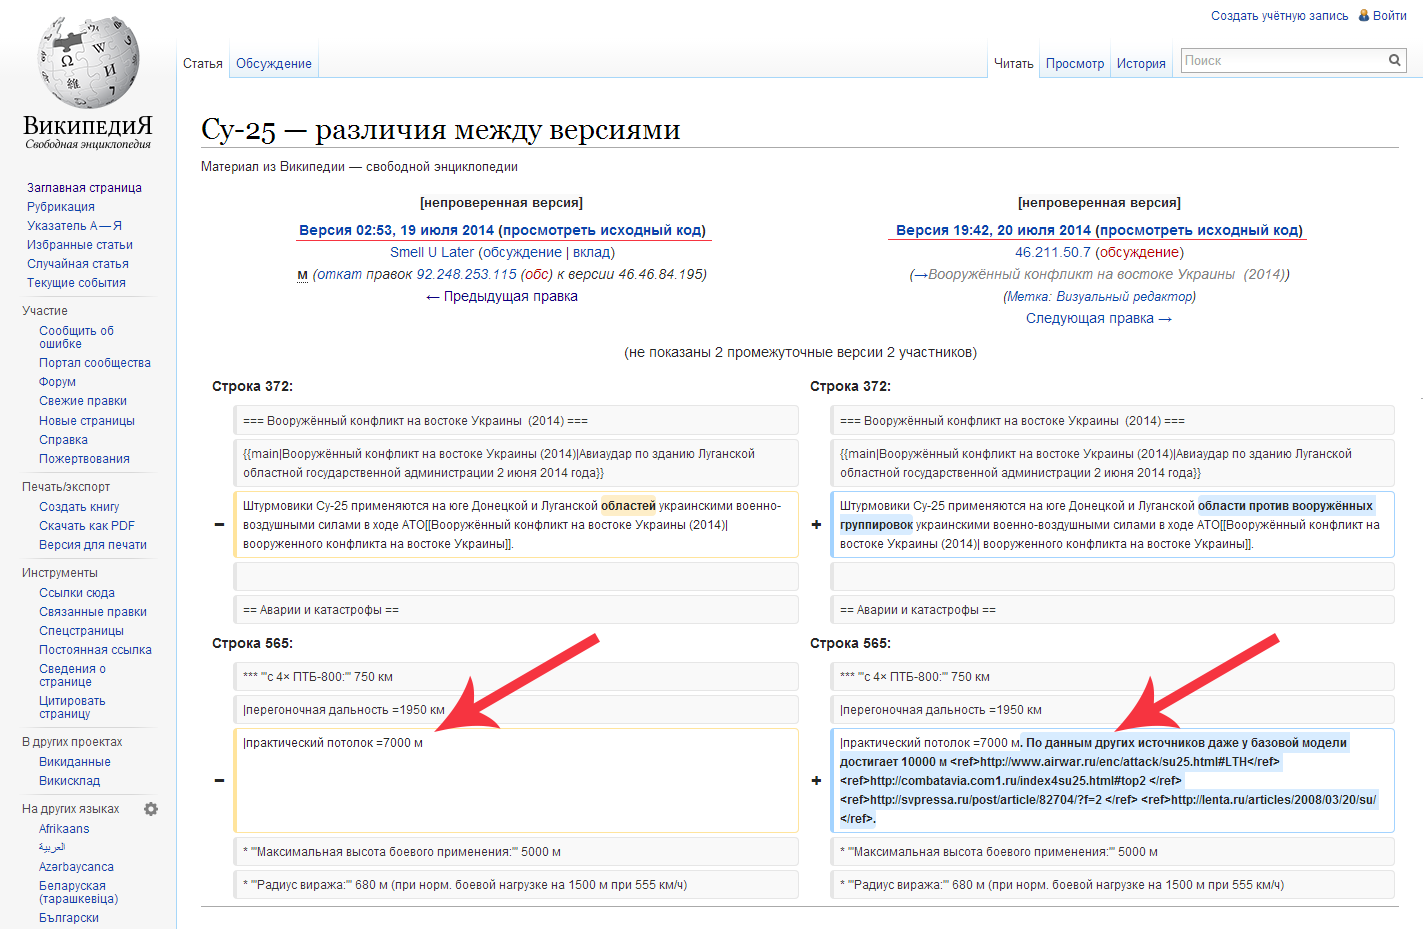Switch to the Обсуждение tab
The width and height of the screenshot is (1423, 929).
274,63
